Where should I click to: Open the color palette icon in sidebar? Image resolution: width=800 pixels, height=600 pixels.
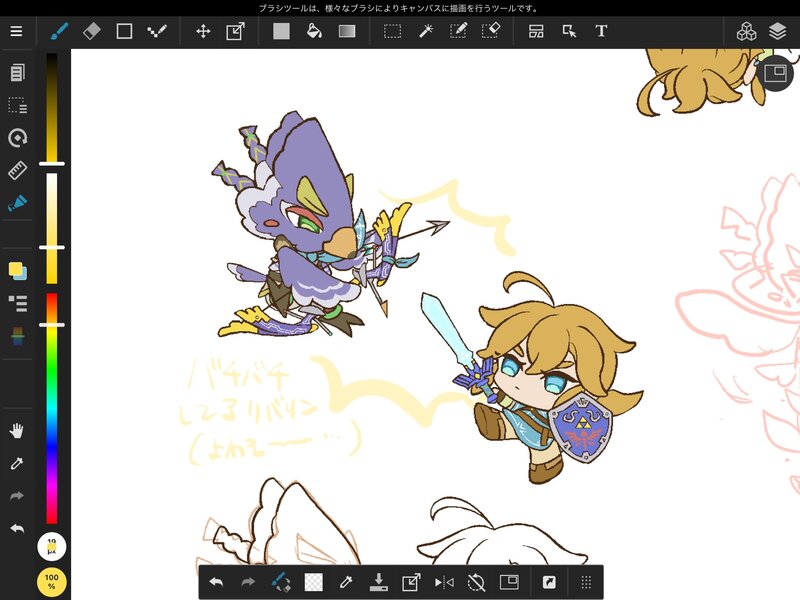pyautogui.click(x=17, y=336)
